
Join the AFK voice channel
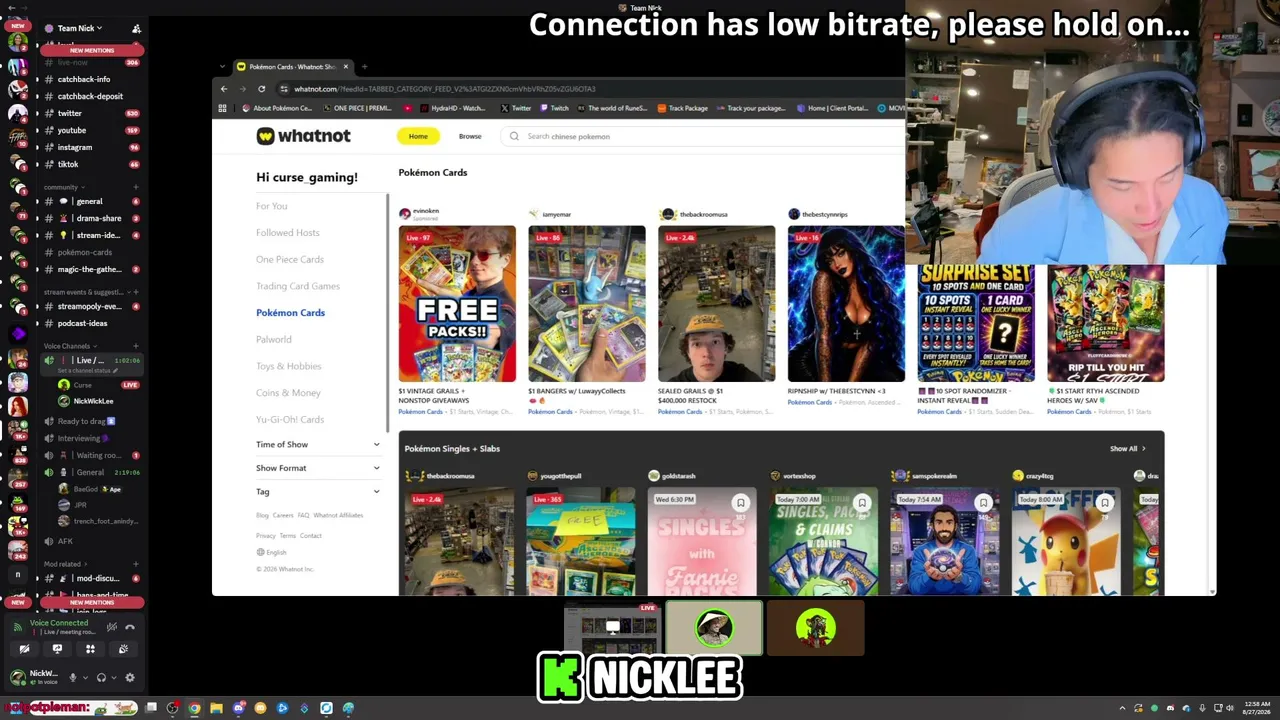pyautogui.click(x=65, y=542)
